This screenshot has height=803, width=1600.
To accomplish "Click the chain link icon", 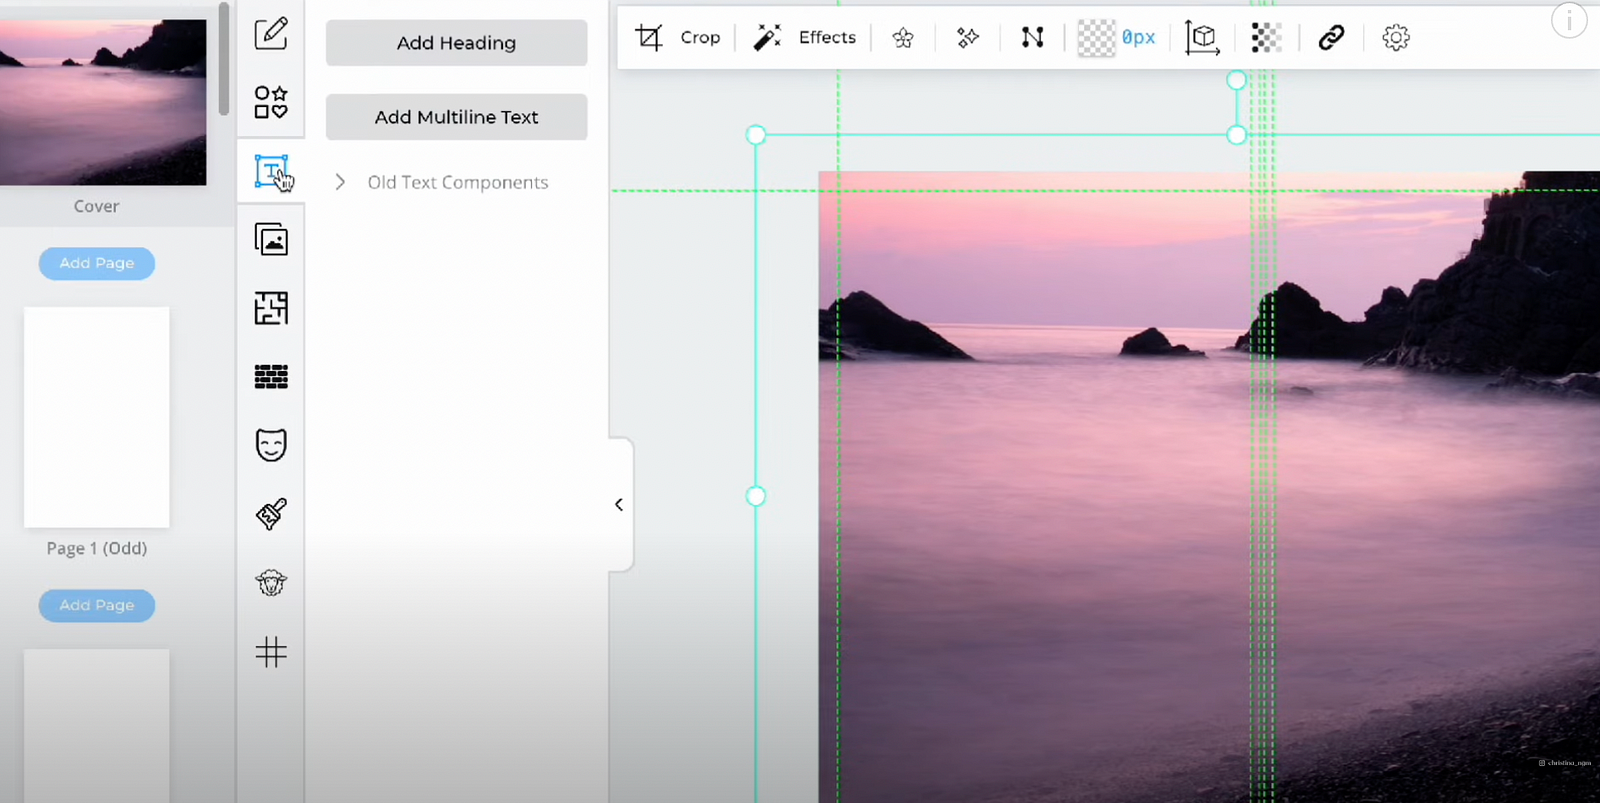I will [1331, 38].
